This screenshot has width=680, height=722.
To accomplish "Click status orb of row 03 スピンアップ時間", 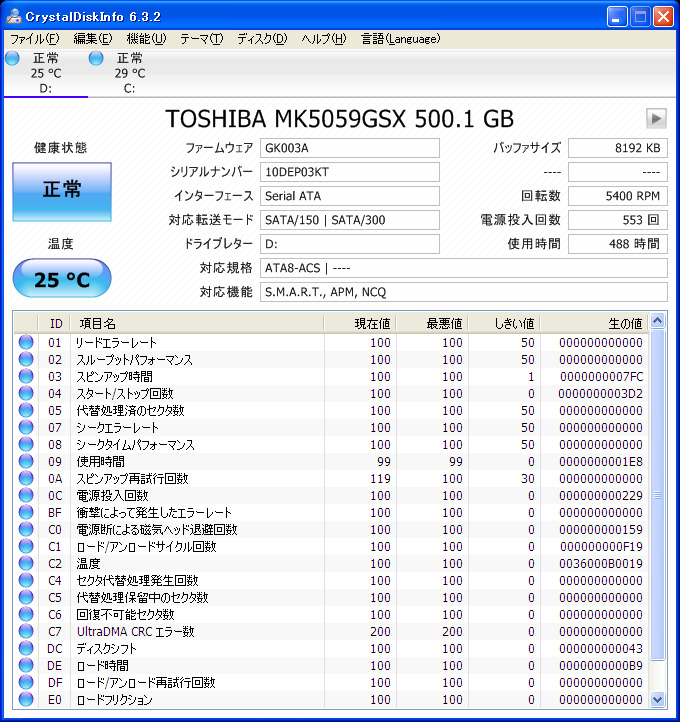I will (x=26, y=376).
